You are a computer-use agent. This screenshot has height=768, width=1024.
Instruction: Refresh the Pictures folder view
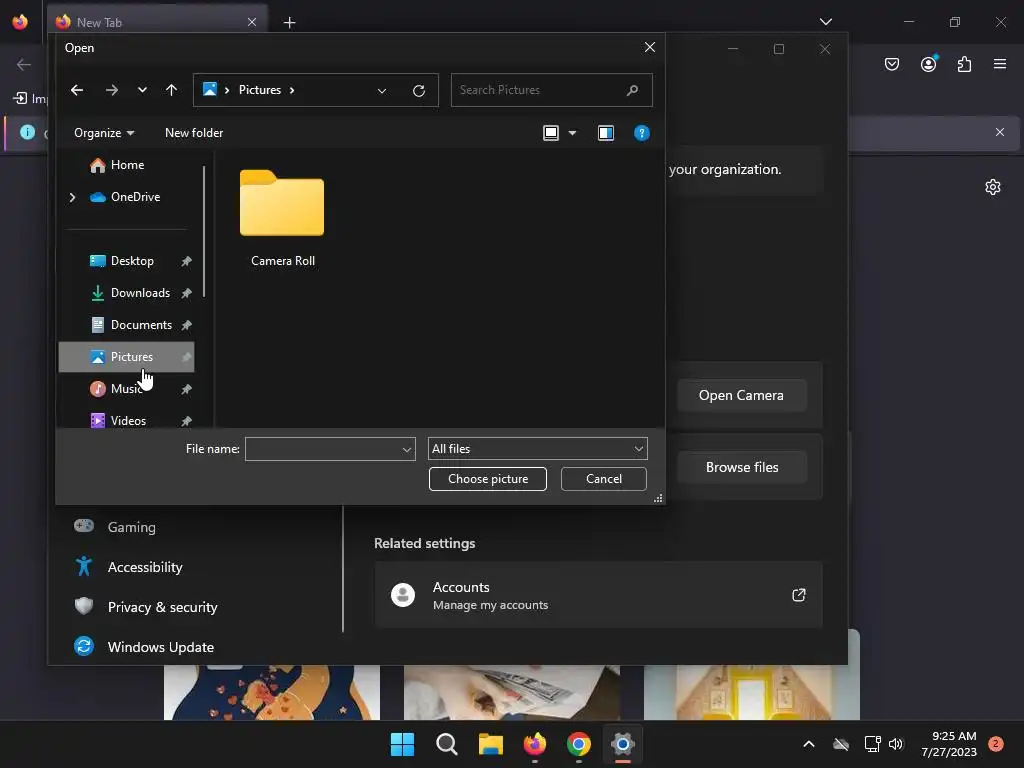click(419, 91)
